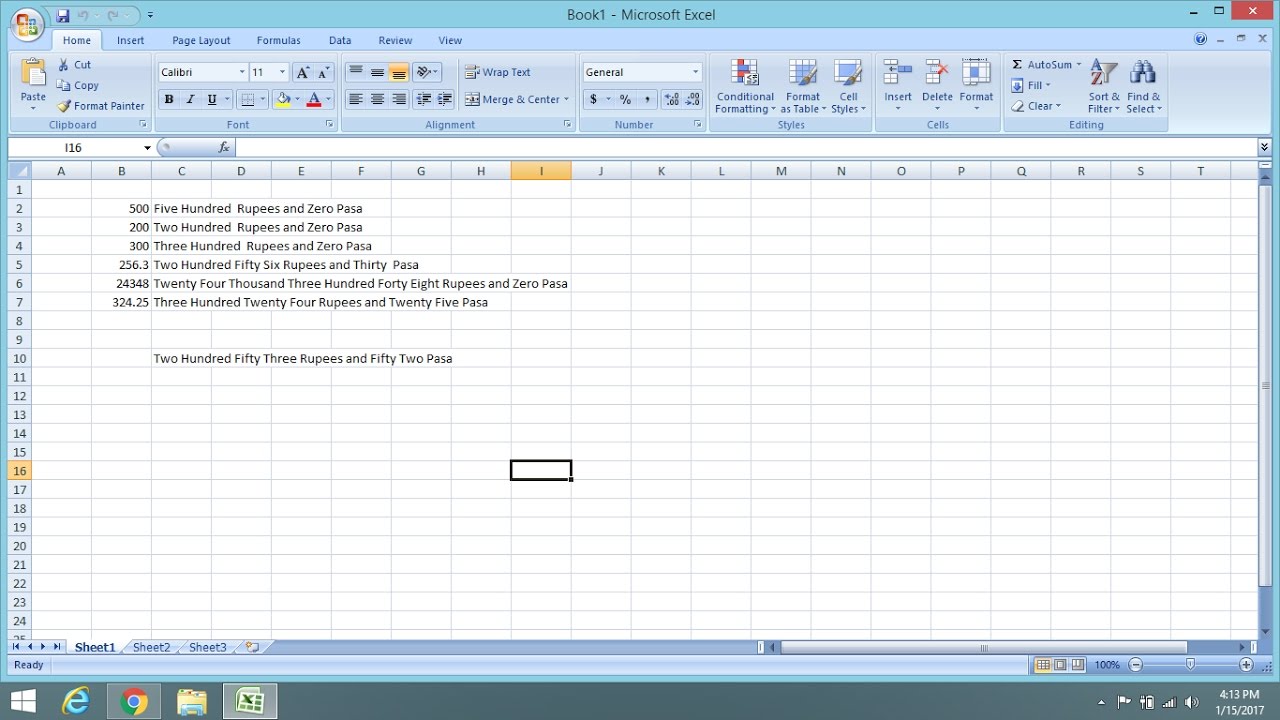The image size is (1280, 720).
Task: Copy the selected cell
Action: tap(78, 85)
